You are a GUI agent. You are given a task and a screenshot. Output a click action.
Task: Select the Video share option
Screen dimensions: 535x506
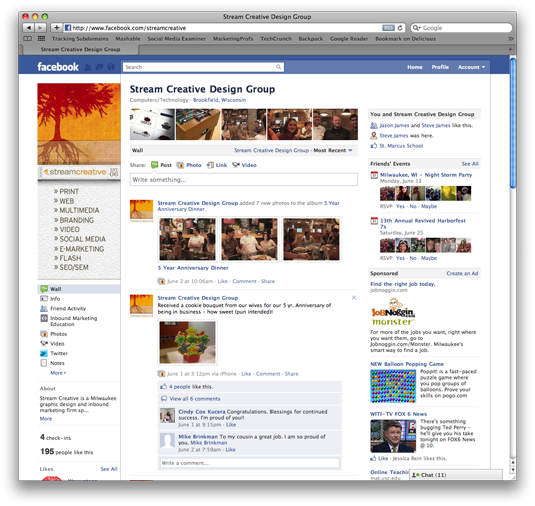coord(244,165)
